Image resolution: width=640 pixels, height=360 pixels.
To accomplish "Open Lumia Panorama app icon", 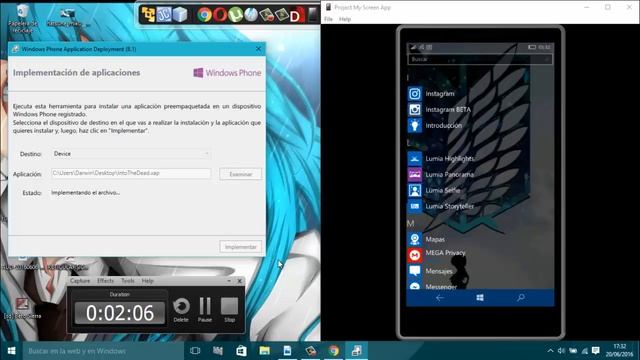I will 415,174.
